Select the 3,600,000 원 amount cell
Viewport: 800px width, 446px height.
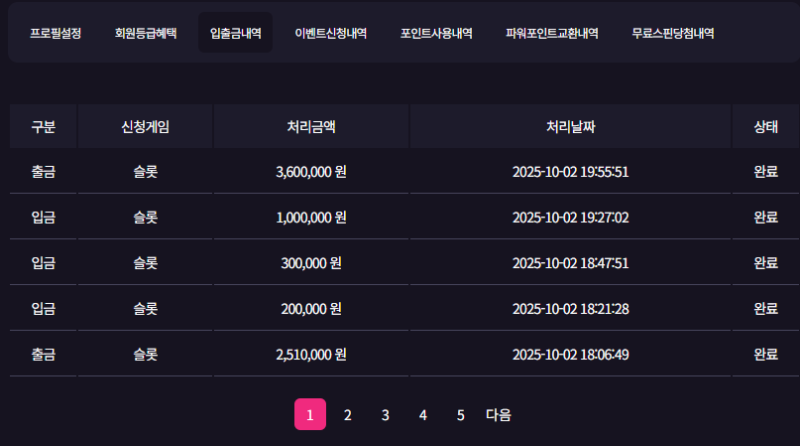pyautogui.click(x=311, y=172)
